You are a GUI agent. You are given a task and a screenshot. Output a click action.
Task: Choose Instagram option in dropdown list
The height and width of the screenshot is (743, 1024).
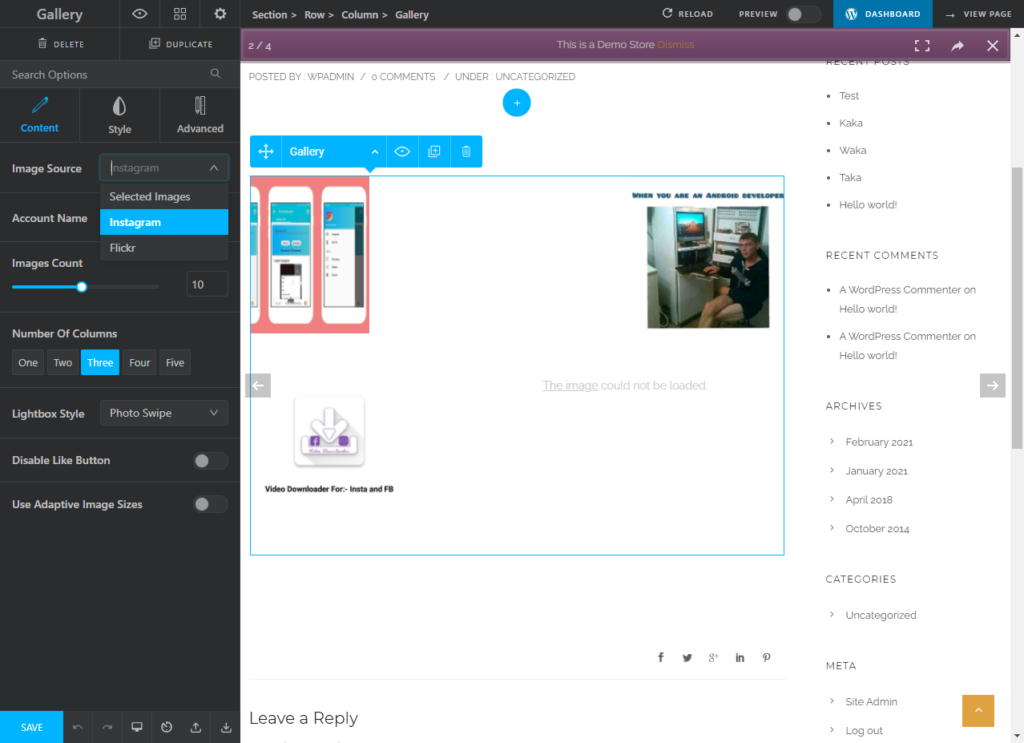tap(164, 222)
